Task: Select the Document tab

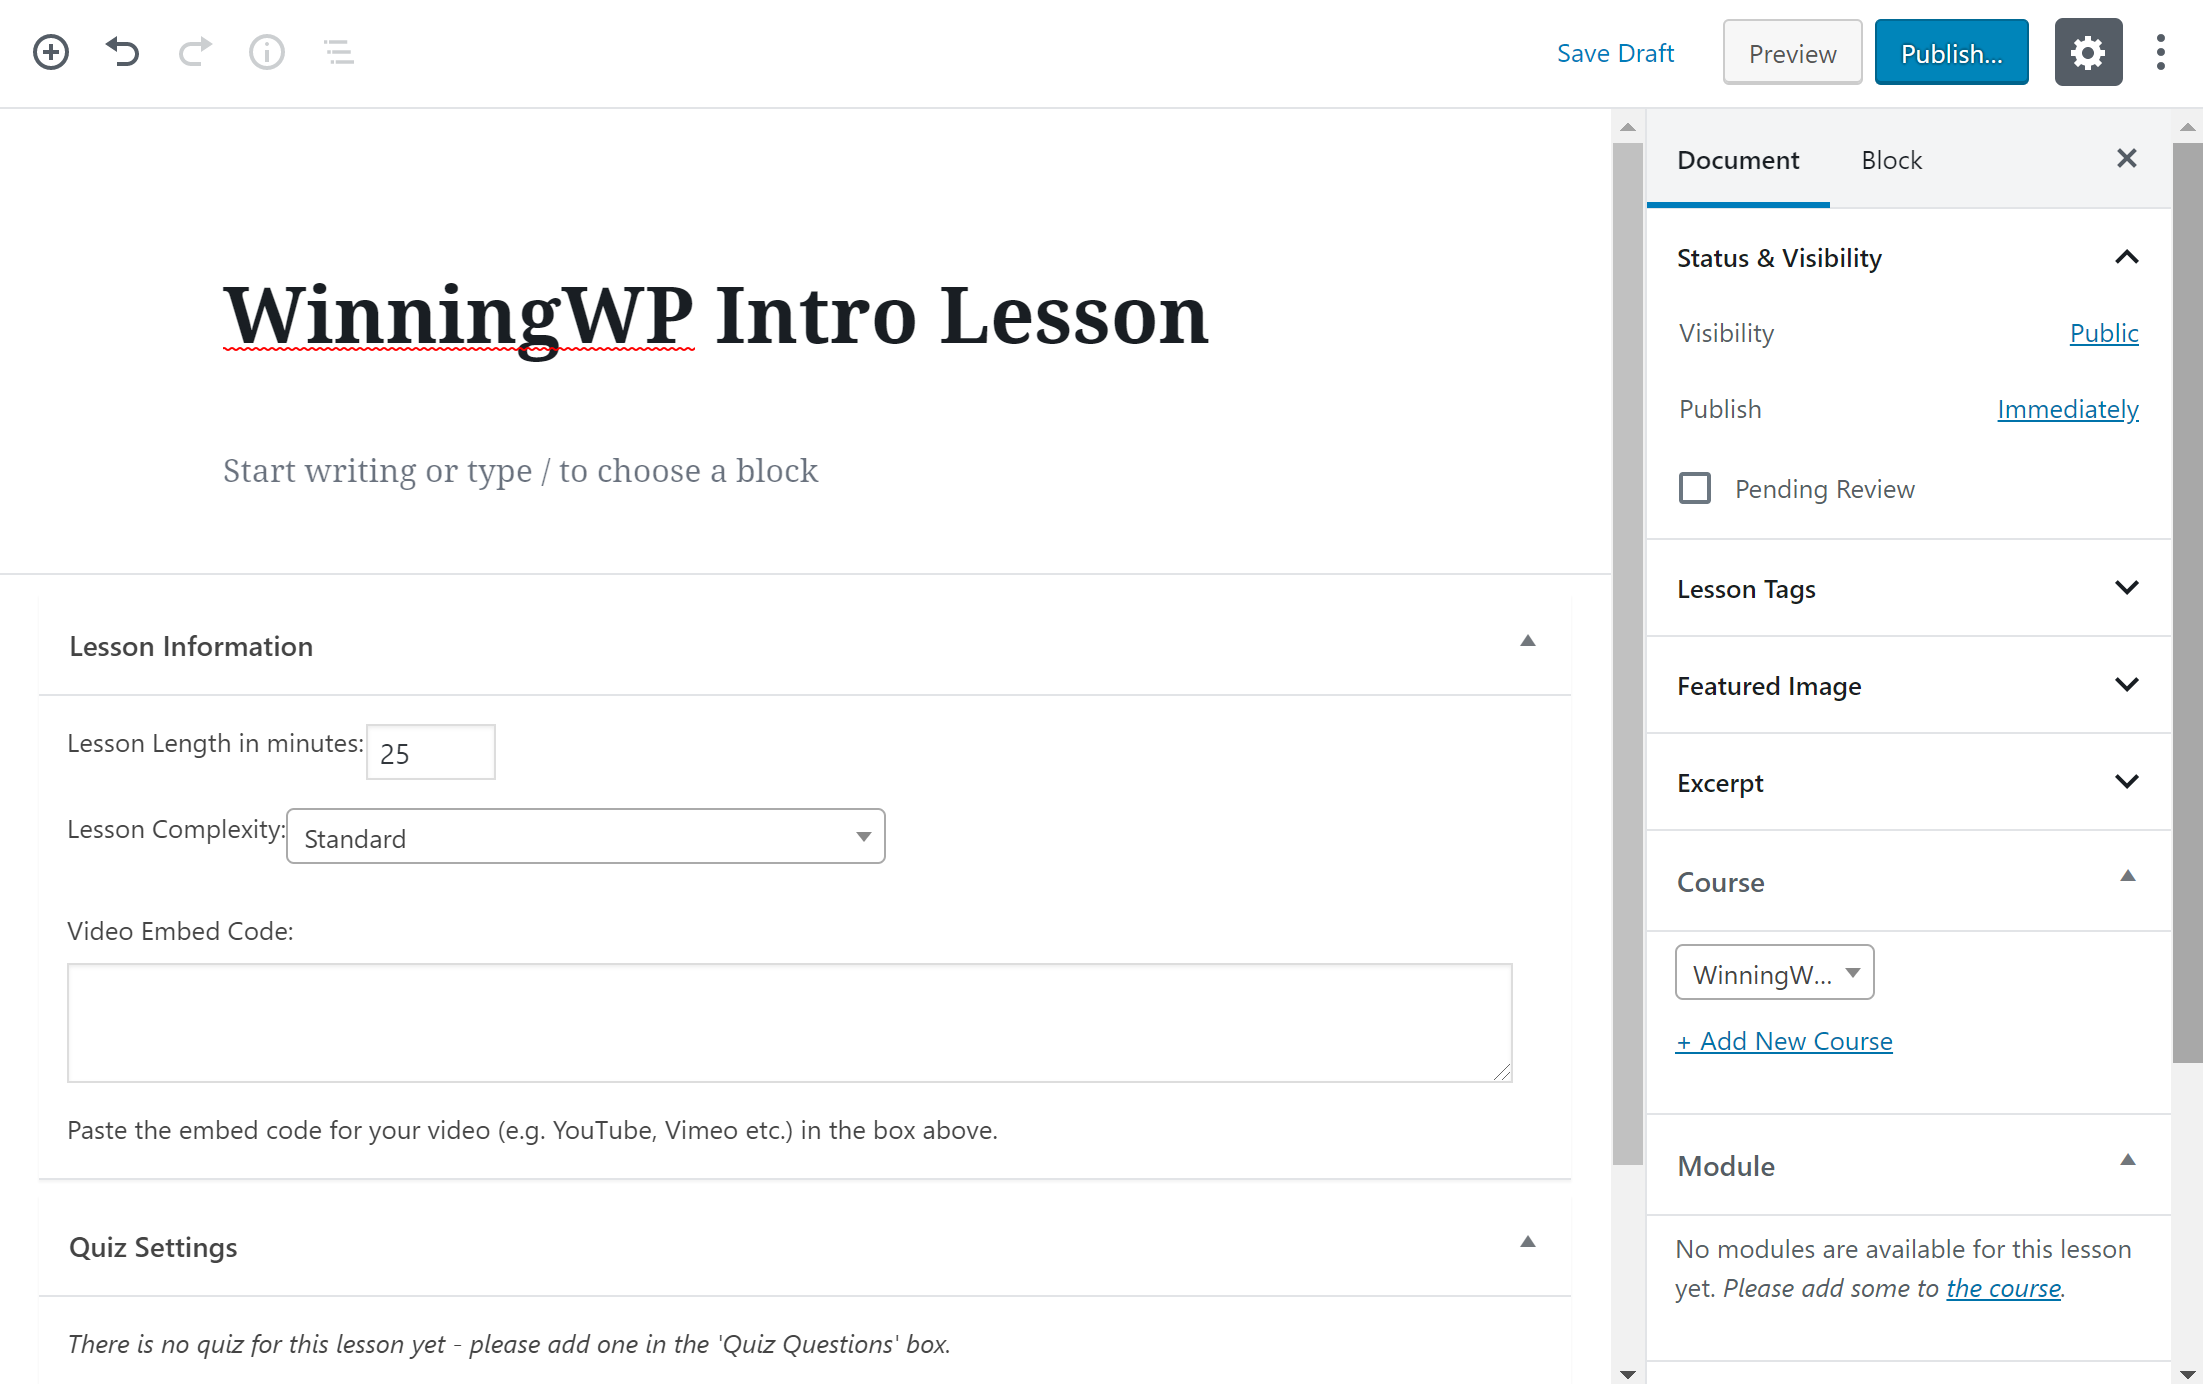Action: tap(1738, 160)
